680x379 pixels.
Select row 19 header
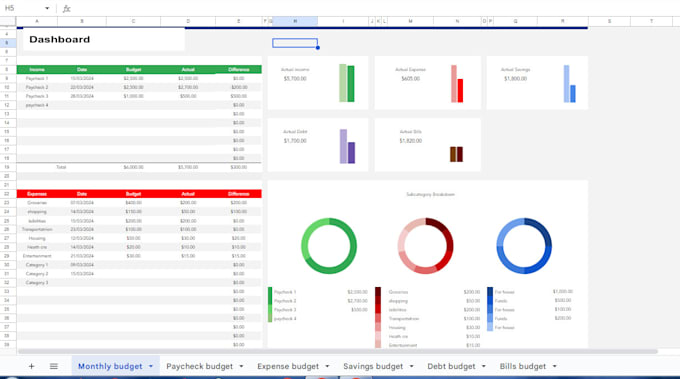pyautogui.click(x=7, y=167)
